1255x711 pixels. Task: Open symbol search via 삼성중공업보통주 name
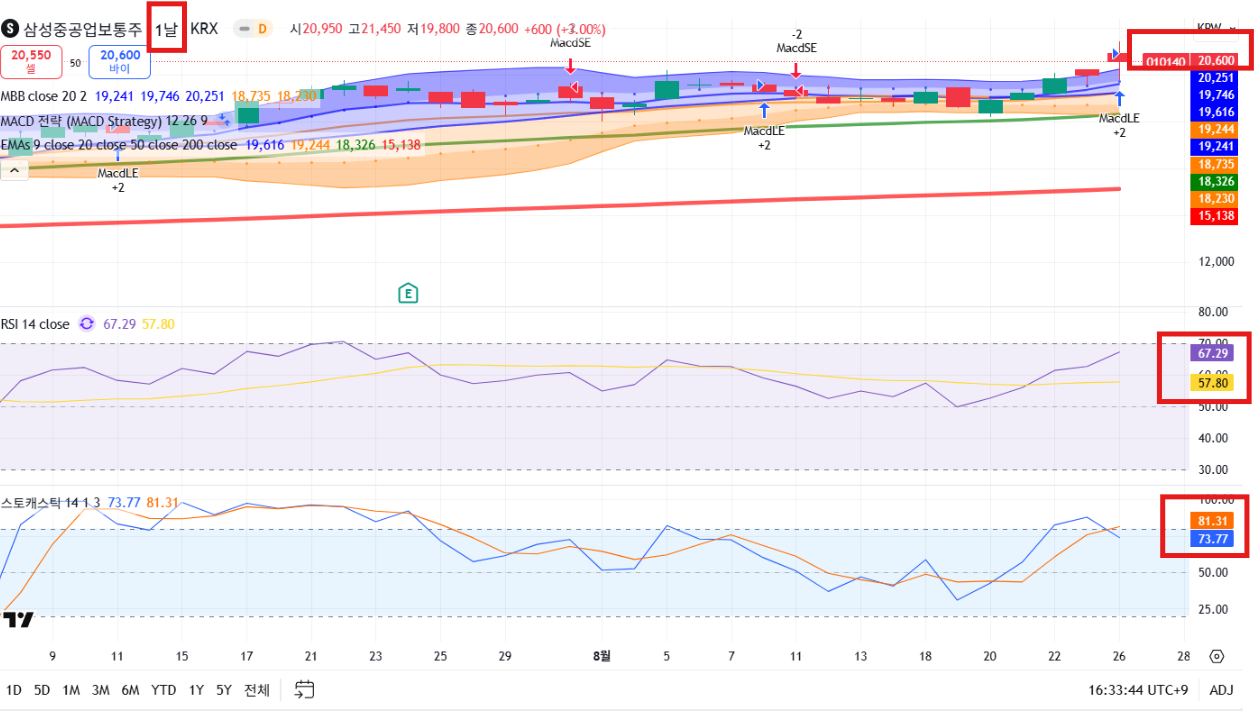pos(82,29)
